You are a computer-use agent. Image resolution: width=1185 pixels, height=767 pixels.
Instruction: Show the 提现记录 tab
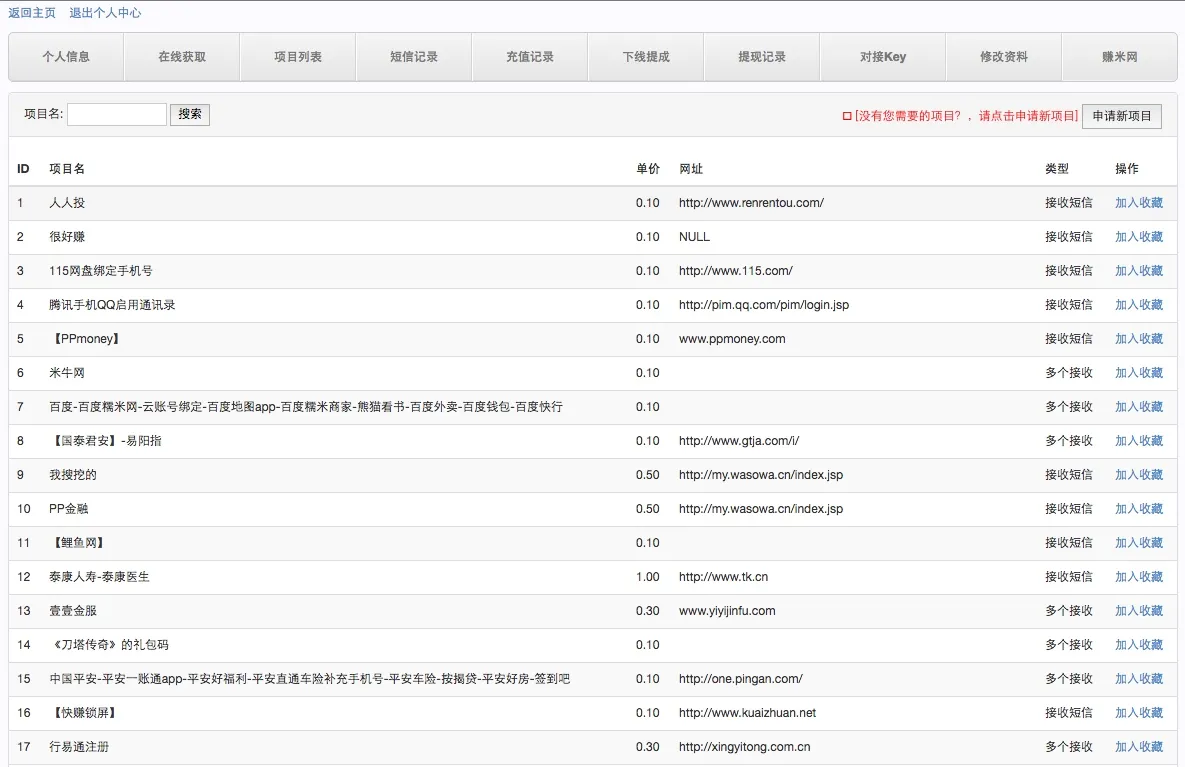coord(762,57)
